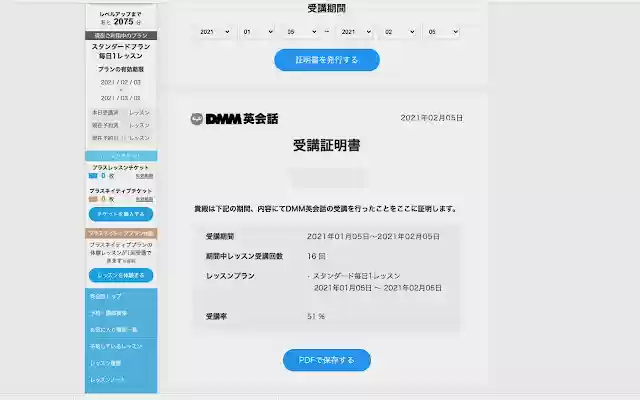
Task: Click the blue チケット section header
Action: (x=121, y=156)
